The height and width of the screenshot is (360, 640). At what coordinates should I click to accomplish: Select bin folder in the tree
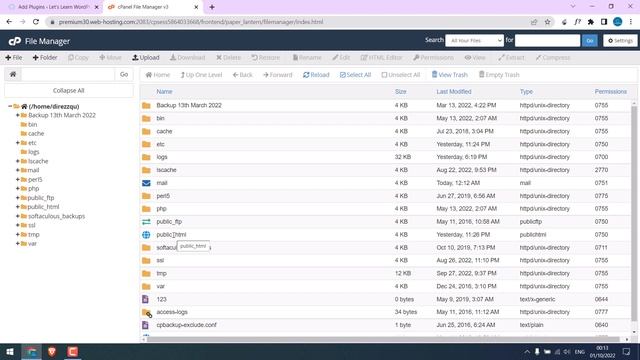tap(33, 124)
